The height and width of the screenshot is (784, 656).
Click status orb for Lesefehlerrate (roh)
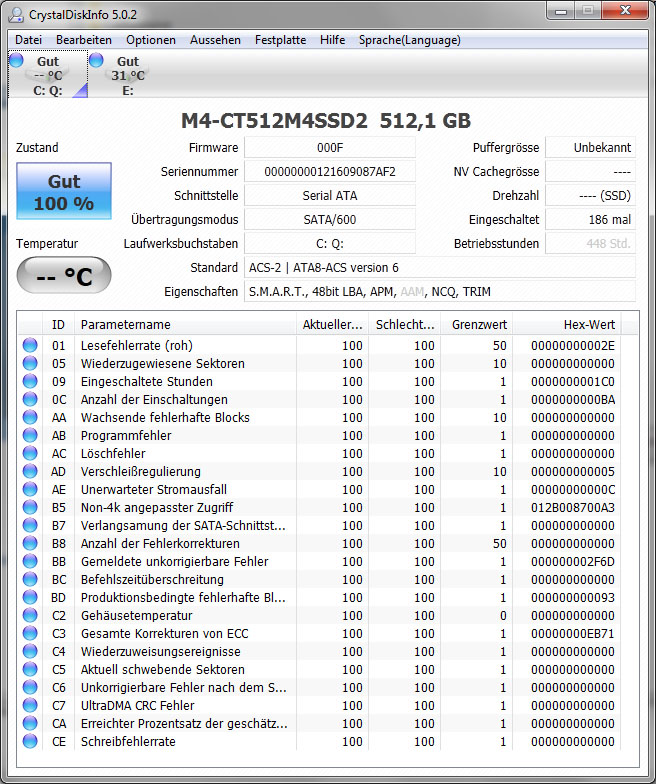[x=30, y=345]
